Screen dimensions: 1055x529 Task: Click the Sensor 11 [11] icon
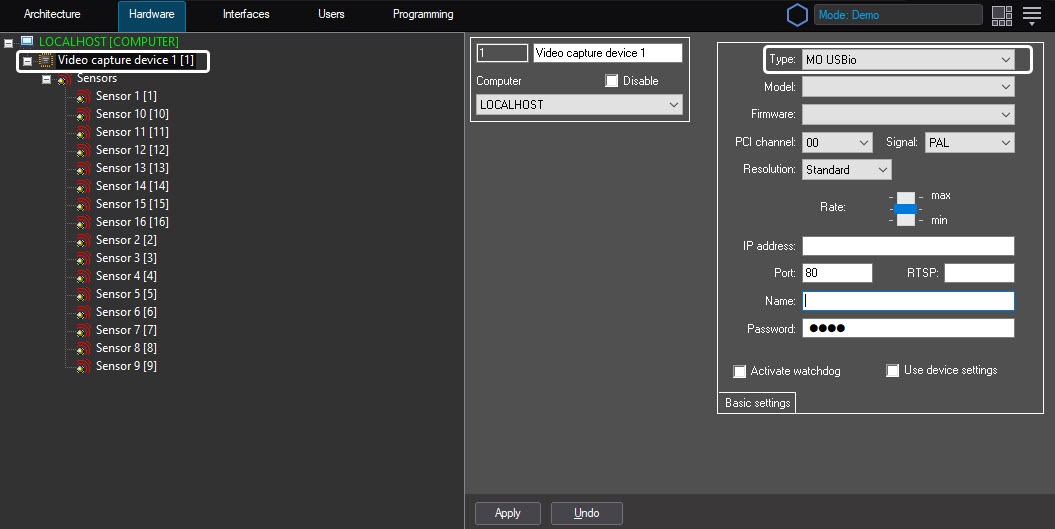click(83, 133)
